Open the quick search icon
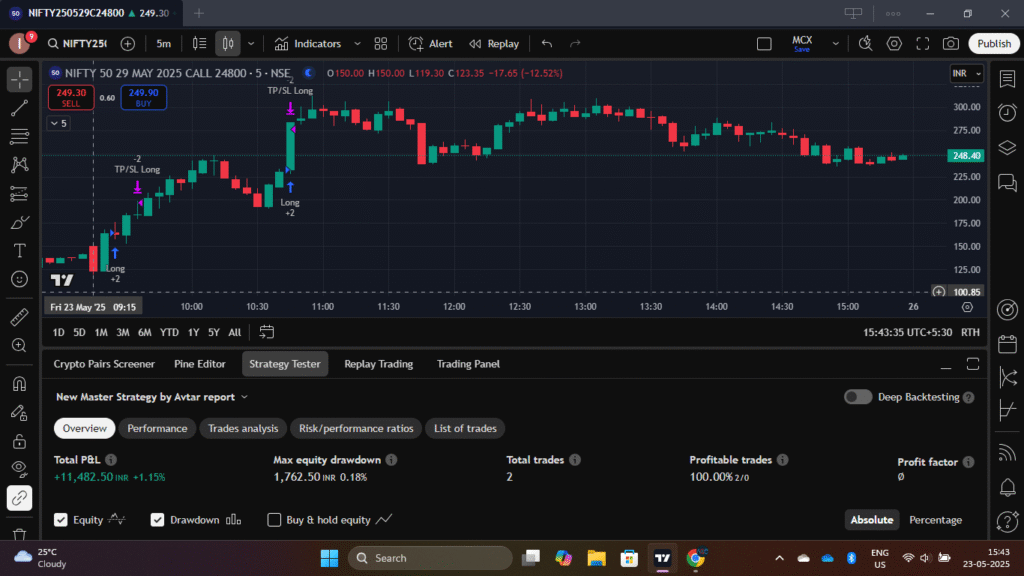 pyautogui.click(x=865, y=44)
